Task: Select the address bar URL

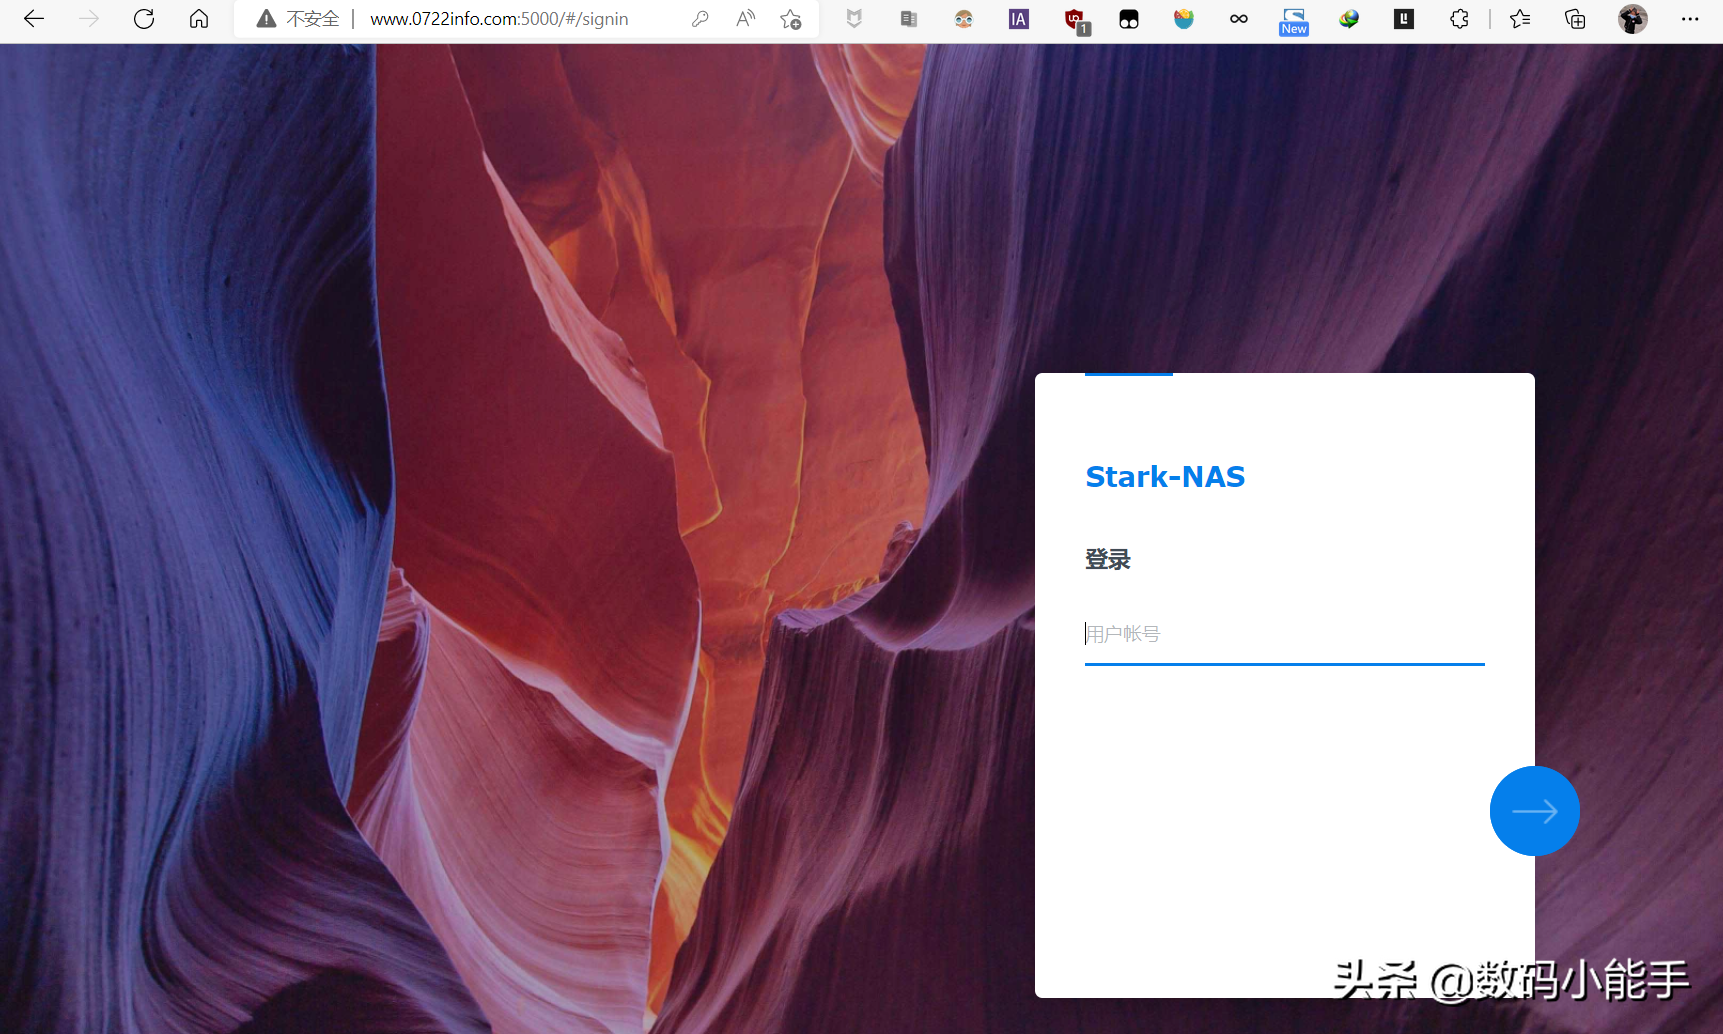Action: click(x=499, y=19)
